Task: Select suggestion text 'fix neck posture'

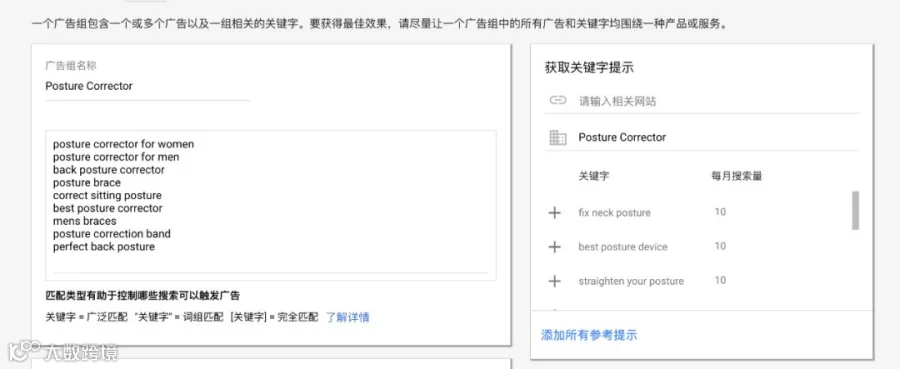Action: click(615, 213)
